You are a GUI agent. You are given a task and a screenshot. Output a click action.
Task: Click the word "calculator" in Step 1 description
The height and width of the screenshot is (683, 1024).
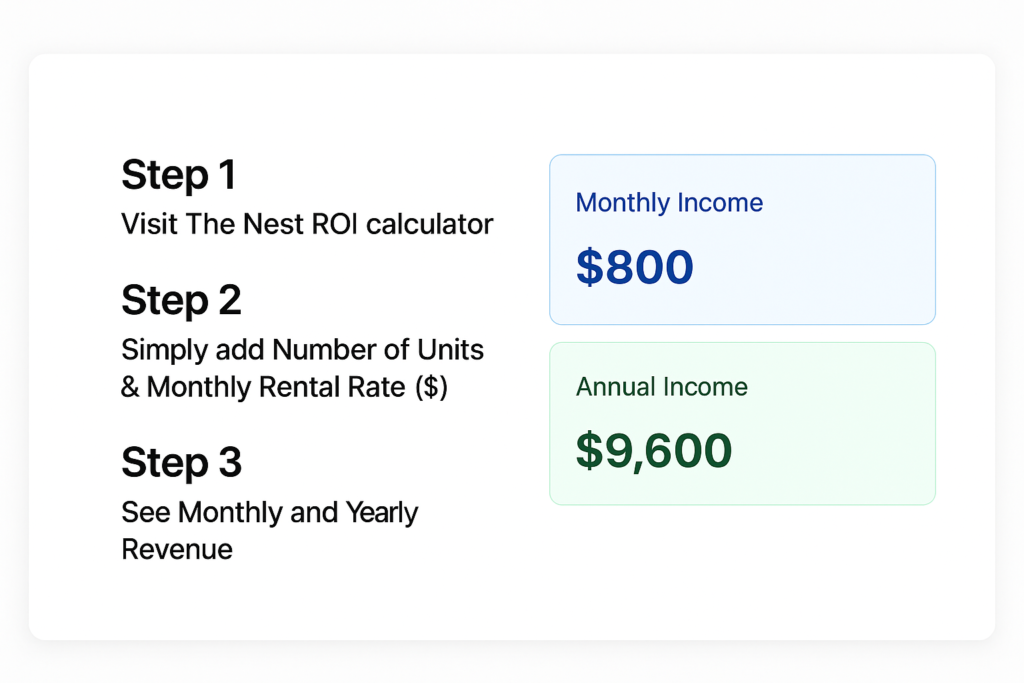(429, 223)
